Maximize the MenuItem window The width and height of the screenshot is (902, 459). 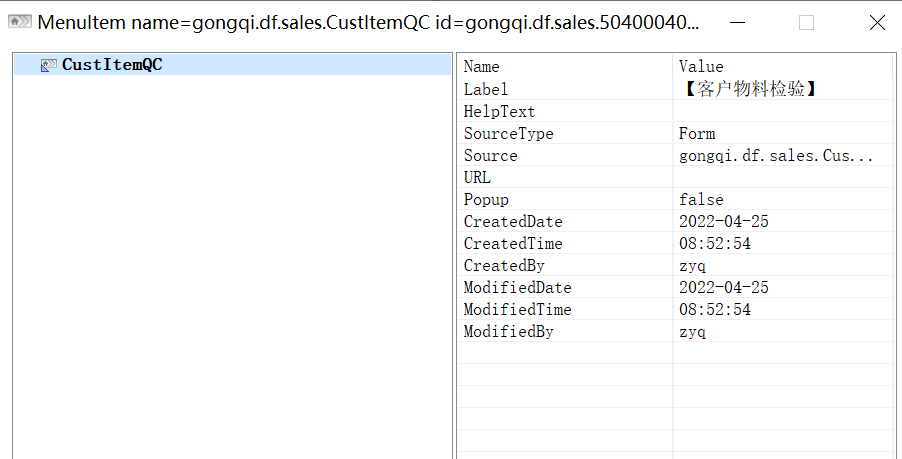(x=807, y=22)
